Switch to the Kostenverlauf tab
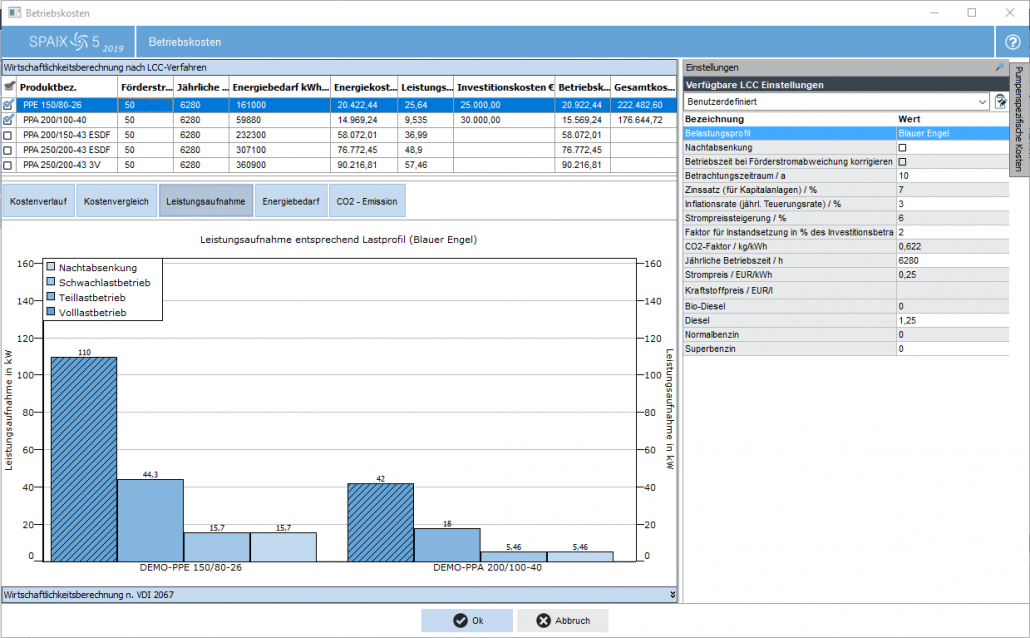 [x=38, y=201]
